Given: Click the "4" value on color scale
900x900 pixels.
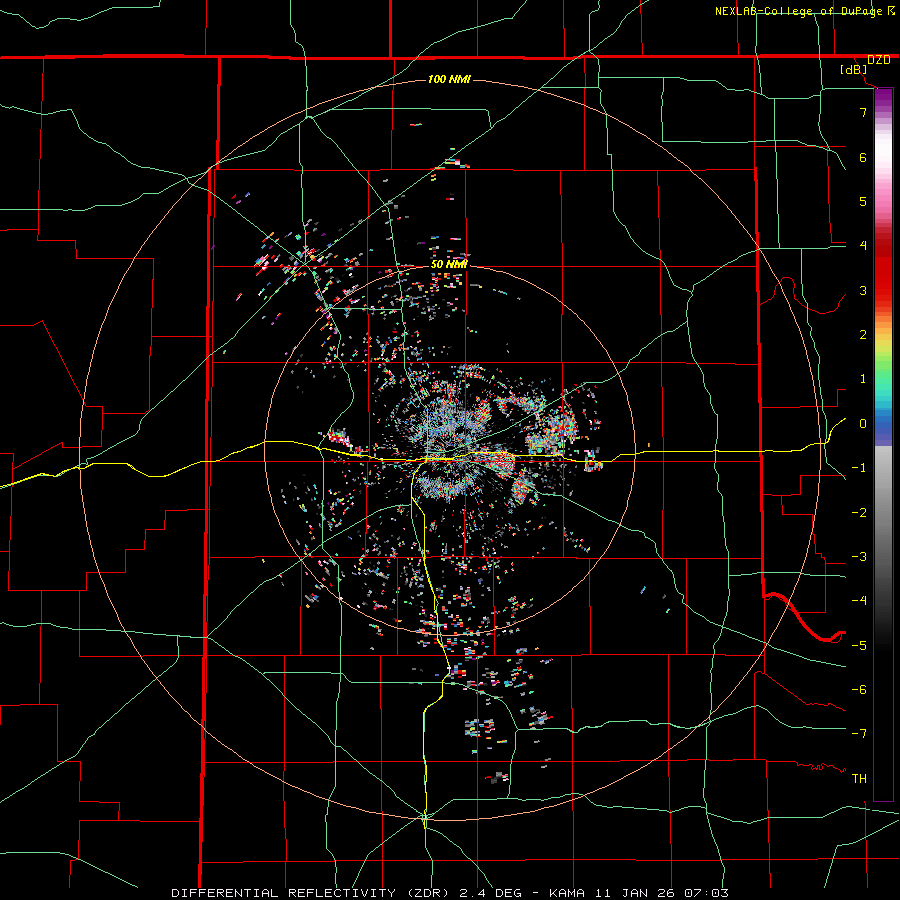Looking at the screenshot, I should pyautogui.click(x=863, y=246).
